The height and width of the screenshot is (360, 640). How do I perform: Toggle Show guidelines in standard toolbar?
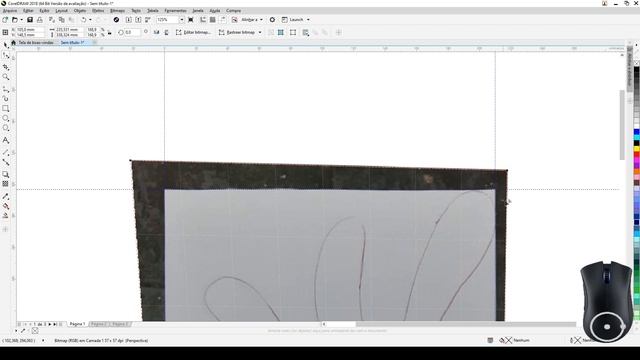click(x=223, y=20)
